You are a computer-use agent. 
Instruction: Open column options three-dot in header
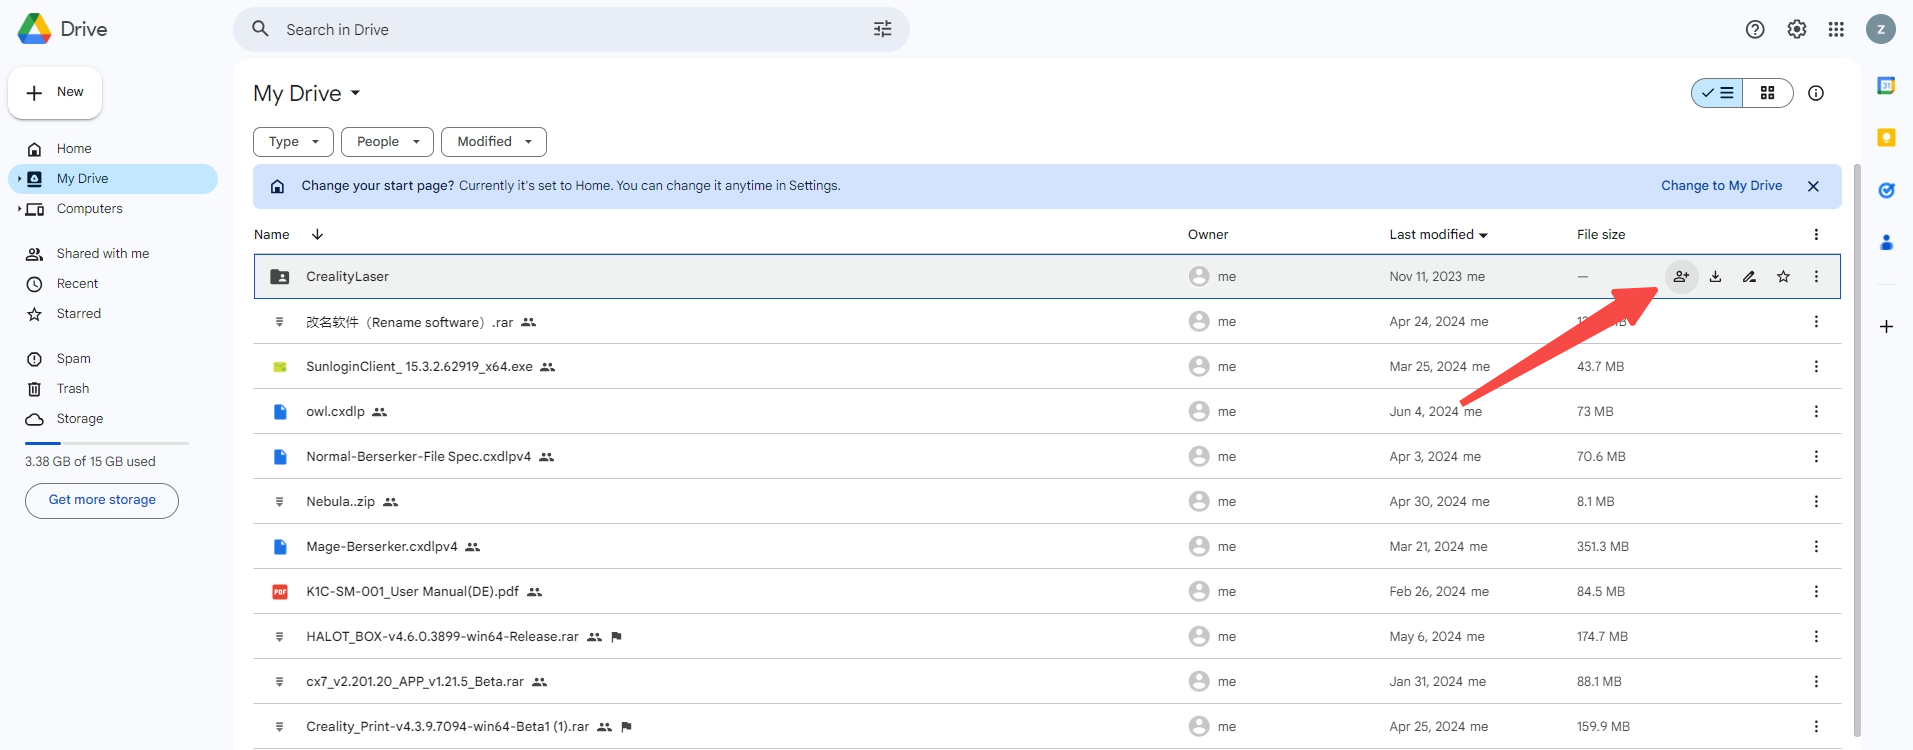click(x=1816, y=234)
